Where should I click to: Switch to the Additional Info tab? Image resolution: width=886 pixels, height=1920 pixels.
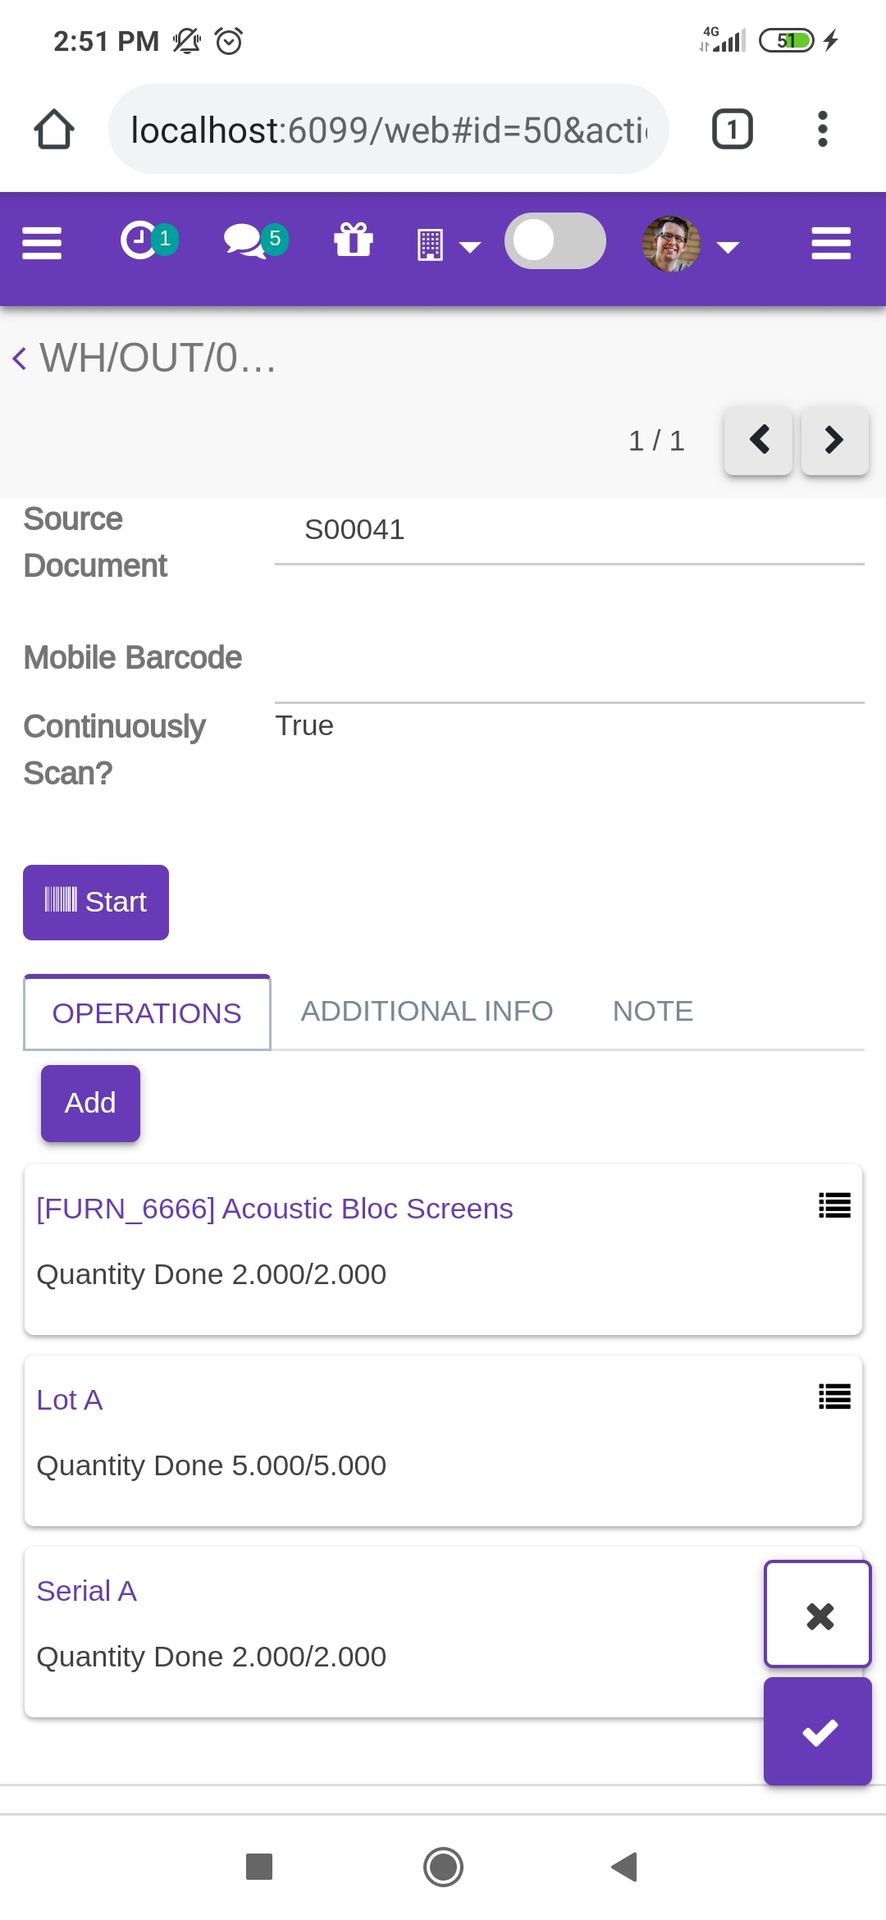click(x=427, y=1011)
